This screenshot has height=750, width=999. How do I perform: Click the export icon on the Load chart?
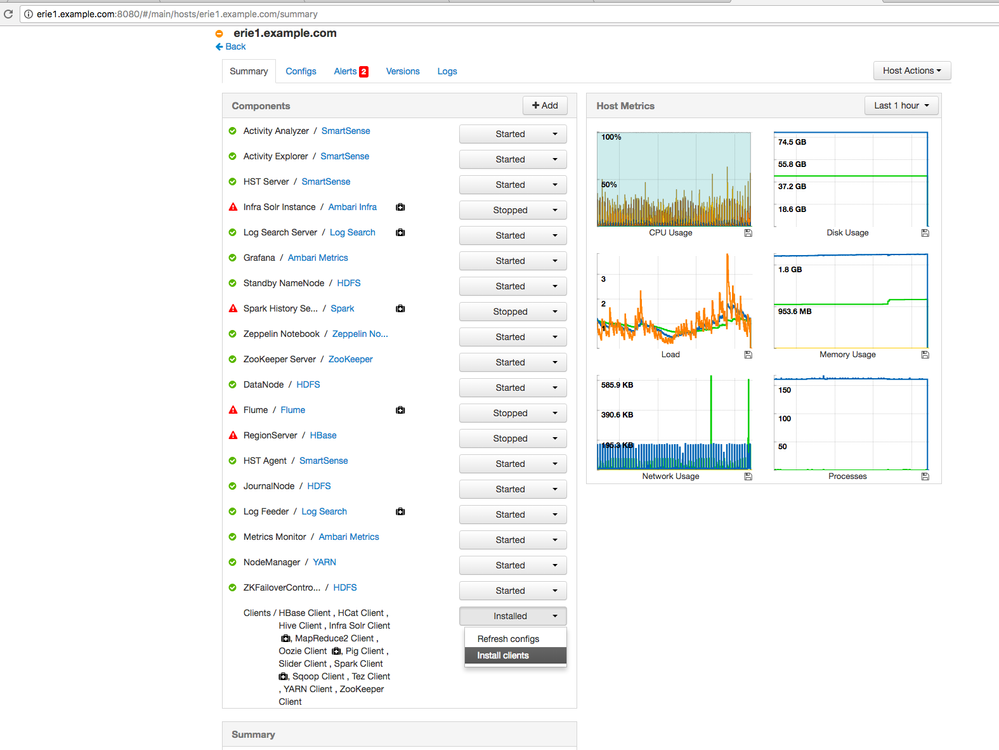click(746, 354)
